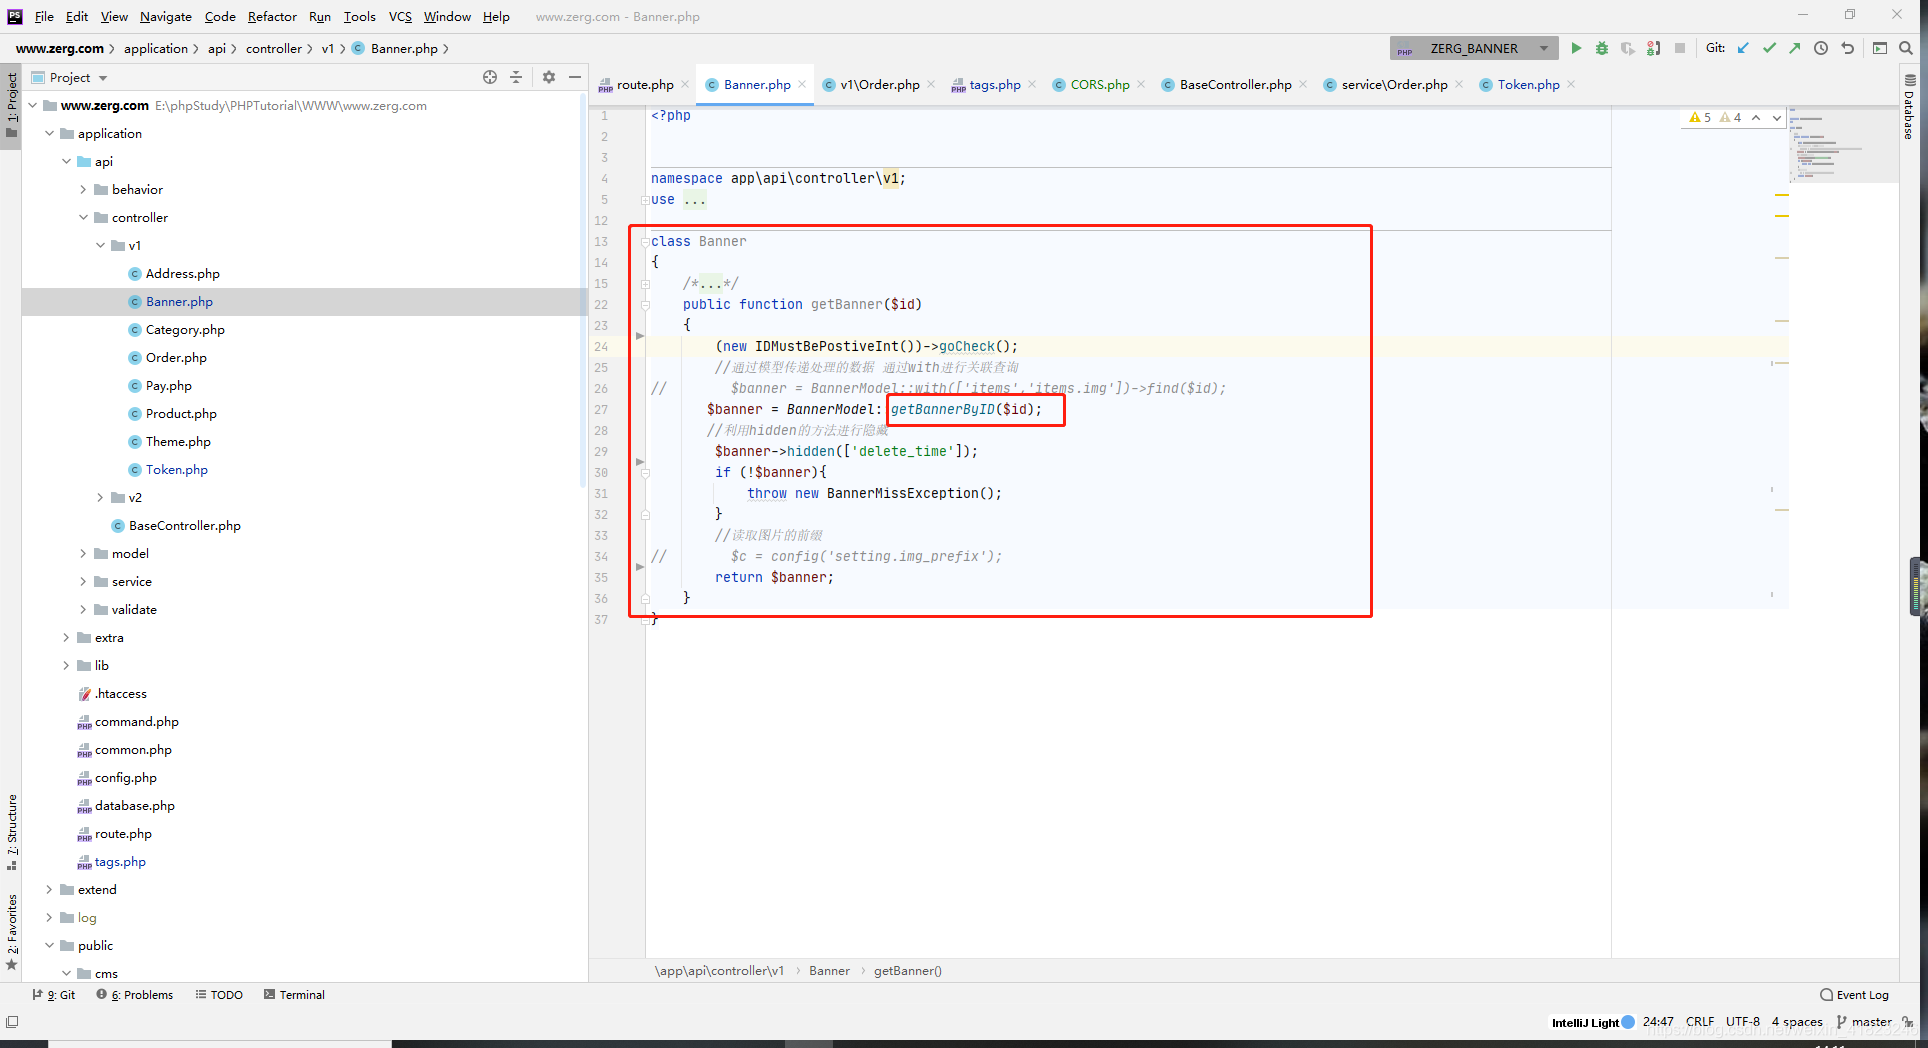Screen dimensions: 1928x1048
Task: Expand the folded use statements on line 5
Action: (645, 200)
